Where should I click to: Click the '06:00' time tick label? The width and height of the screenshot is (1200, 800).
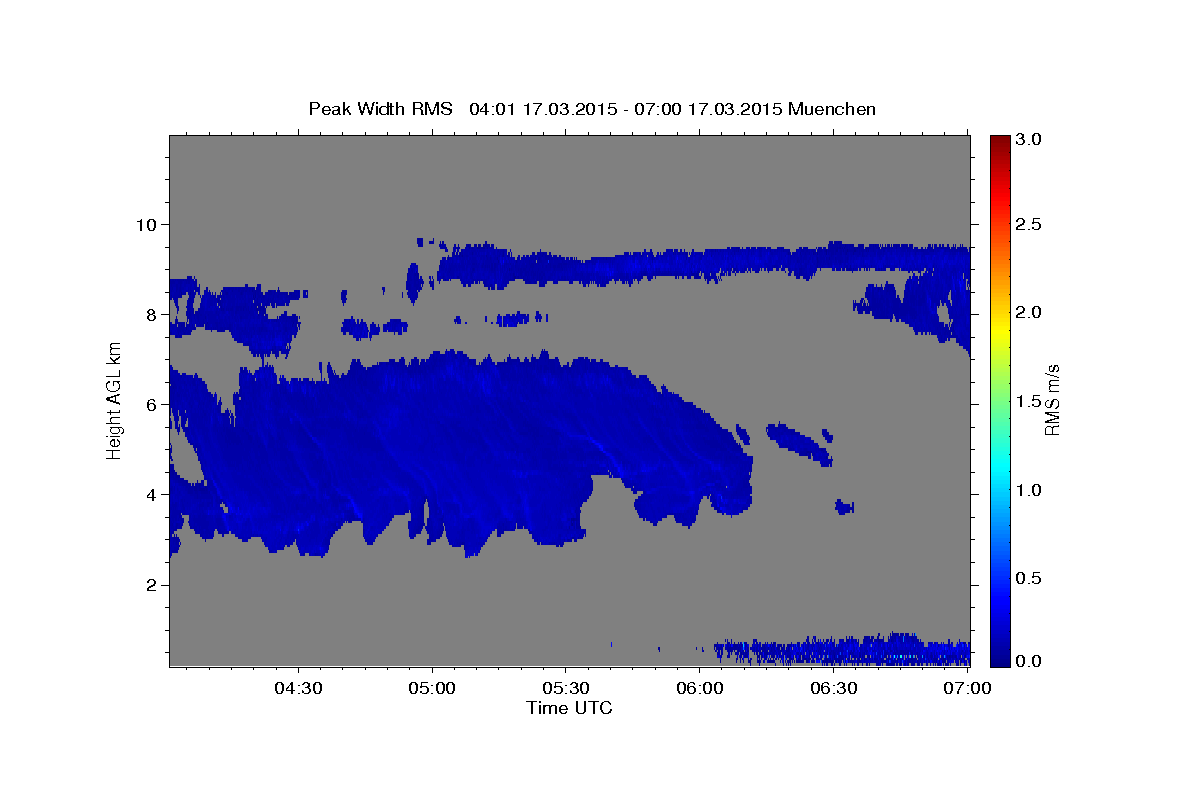[700, 689]
